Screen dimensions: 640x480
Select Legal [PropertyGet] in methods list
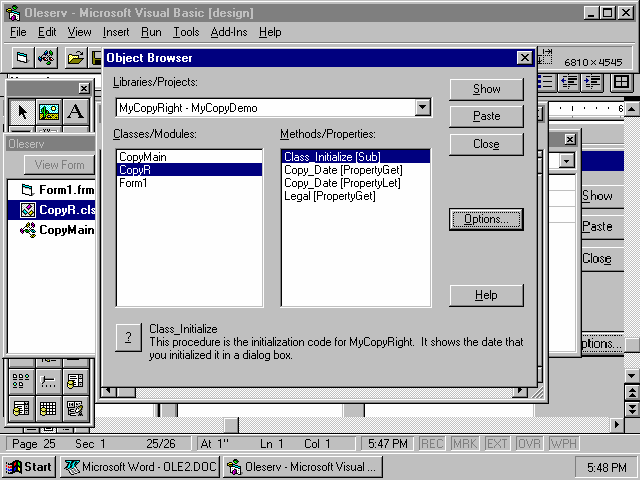click(x=329, y=196)
